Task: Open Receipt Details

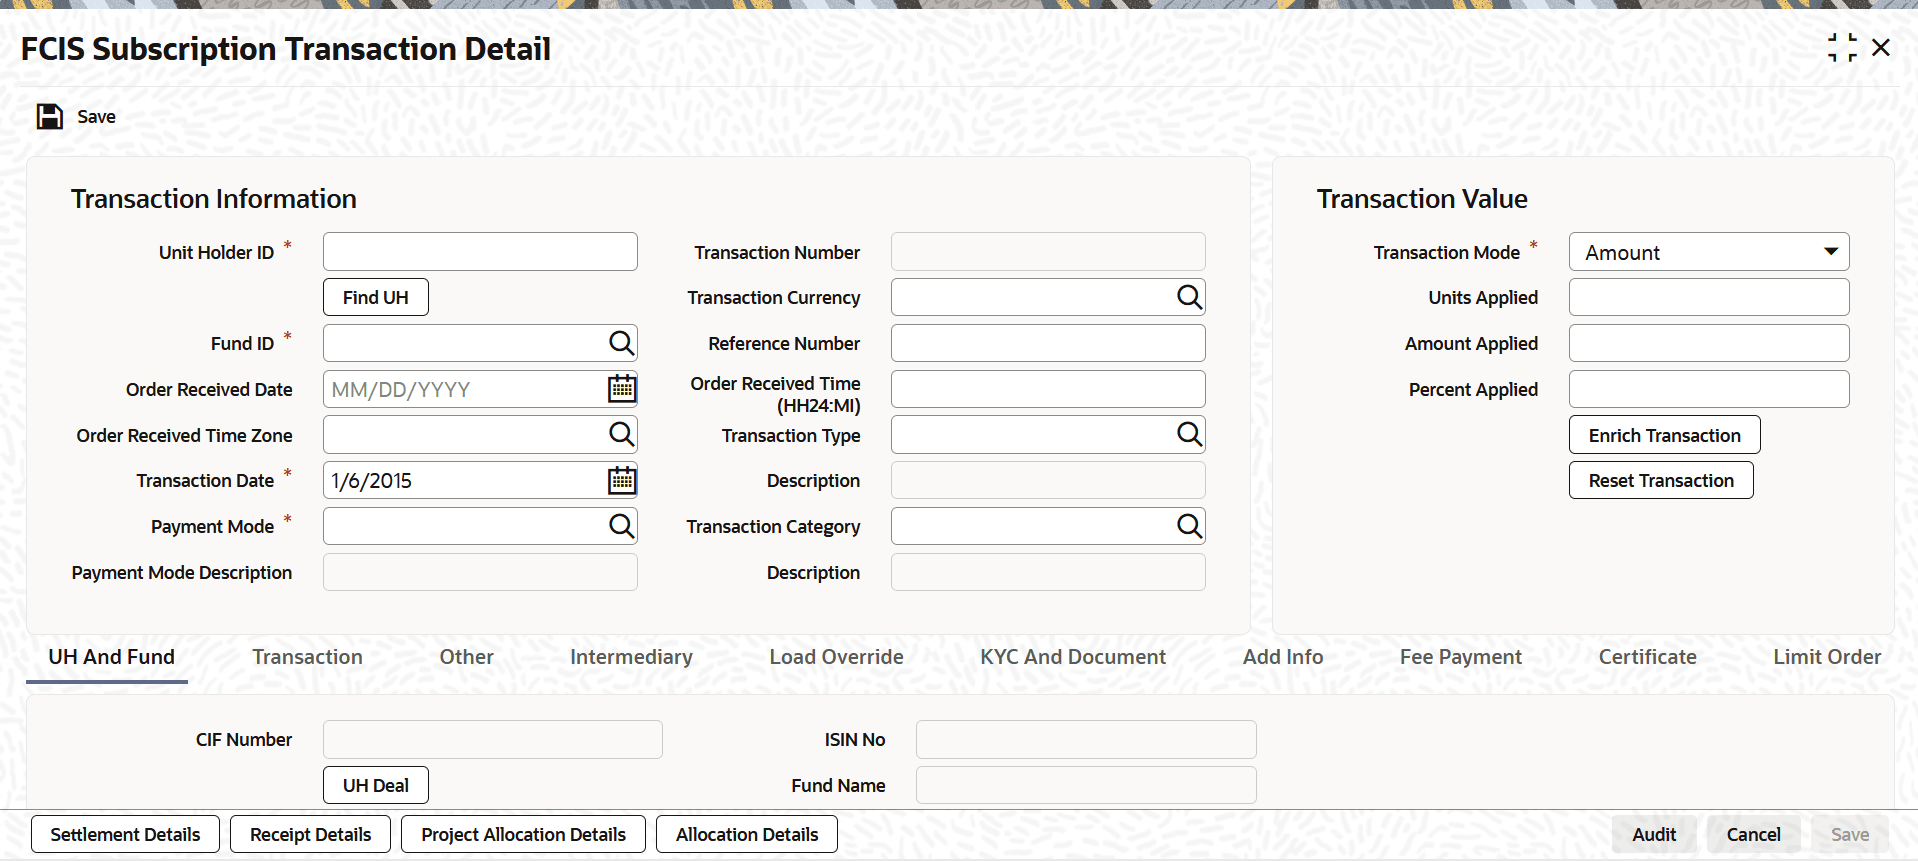Action: 310,834
